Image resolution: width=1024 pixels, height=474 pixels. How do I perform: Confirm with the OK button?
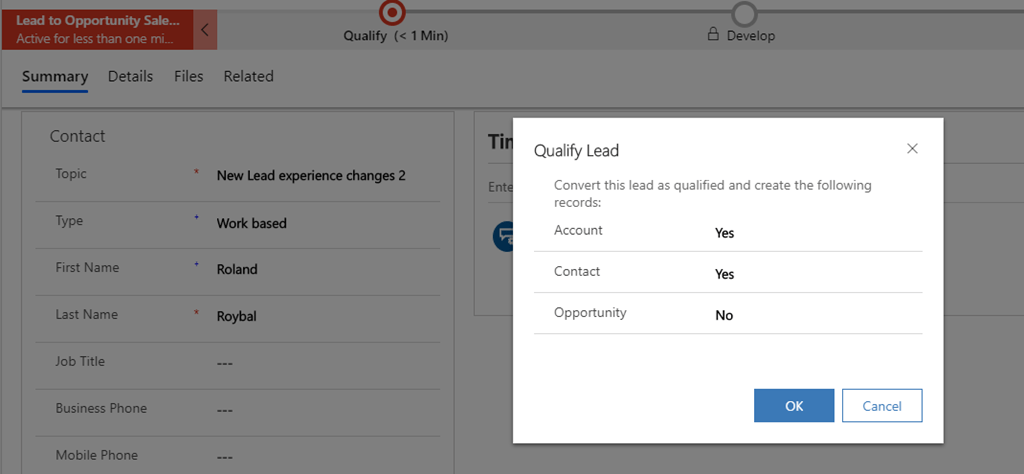coord(794,406)
